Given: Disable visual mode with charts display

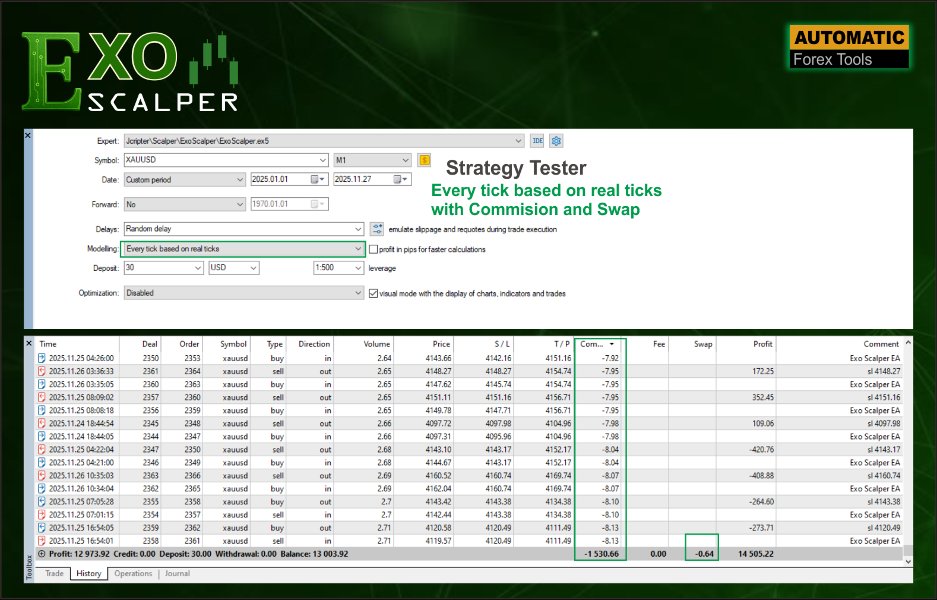Looking at the screenshot, I should [x=371, y=293].
